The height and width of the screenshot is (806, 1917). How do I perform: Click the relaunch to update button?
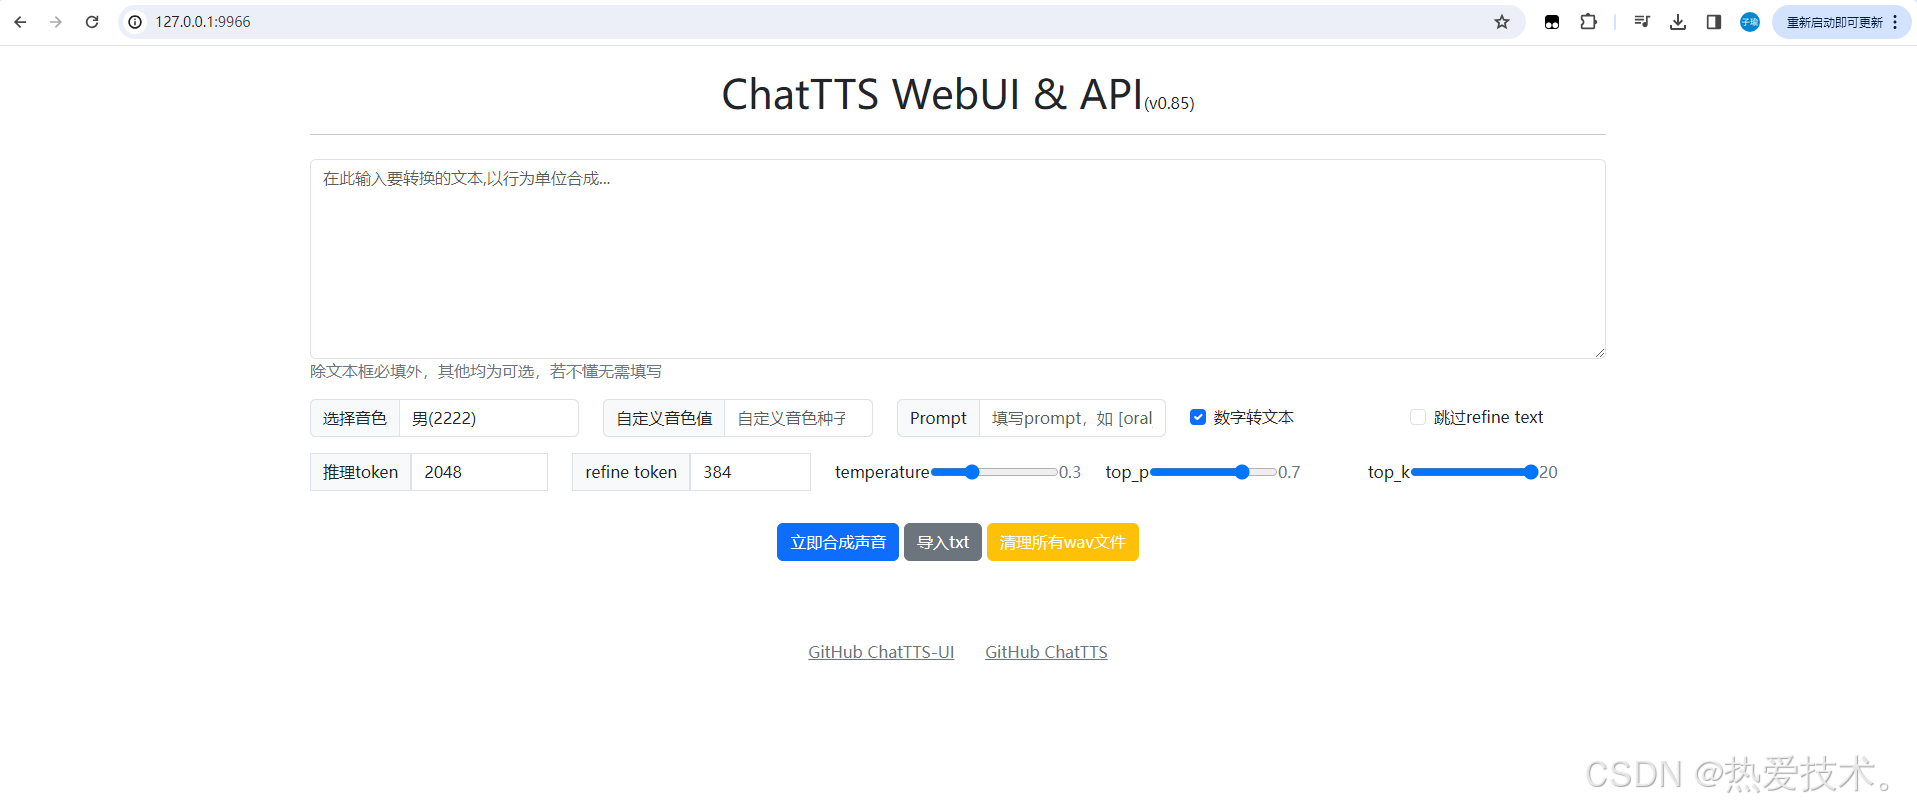click(1841, 22)
